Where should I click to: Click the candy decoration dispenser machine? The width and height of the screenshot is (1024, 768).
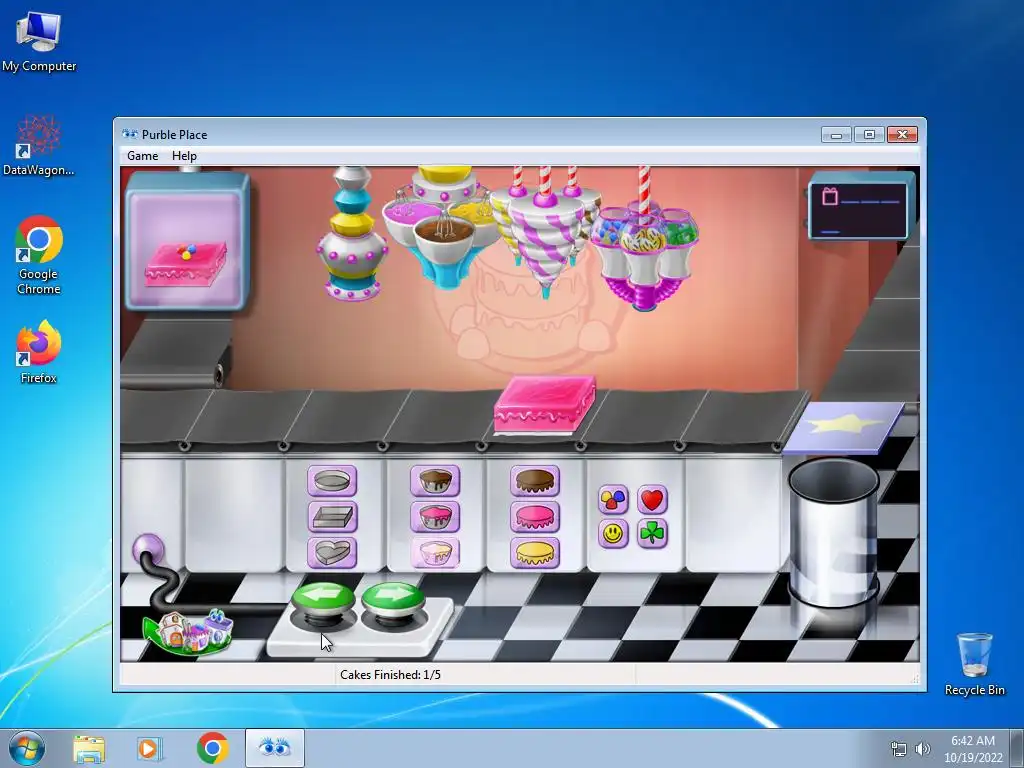pyautogui.click(x=644, y=240)
